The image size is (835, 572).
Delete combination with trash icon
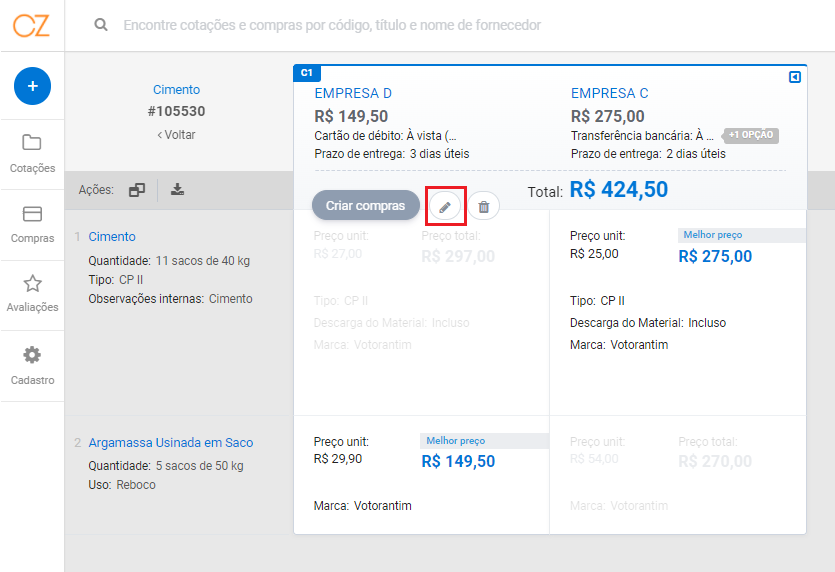[x=484, y=206]
